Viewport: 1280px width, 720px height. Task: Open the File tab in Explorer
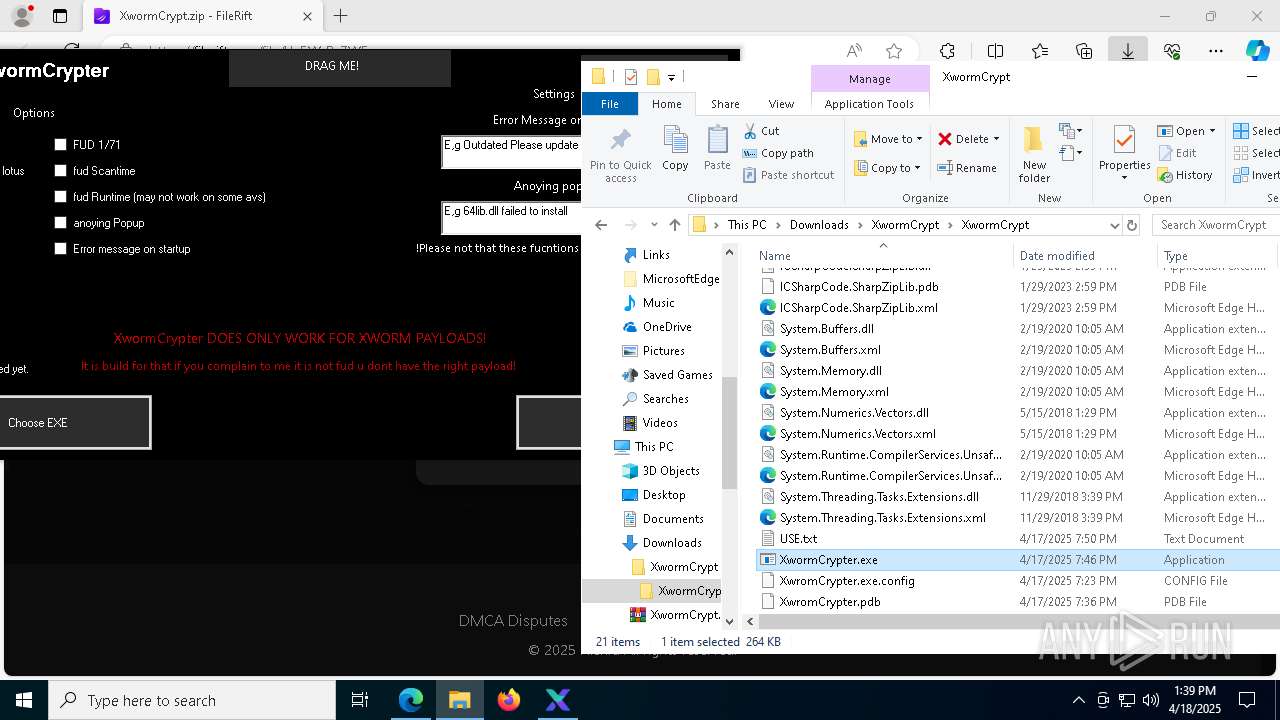click(x=609, y=104)
